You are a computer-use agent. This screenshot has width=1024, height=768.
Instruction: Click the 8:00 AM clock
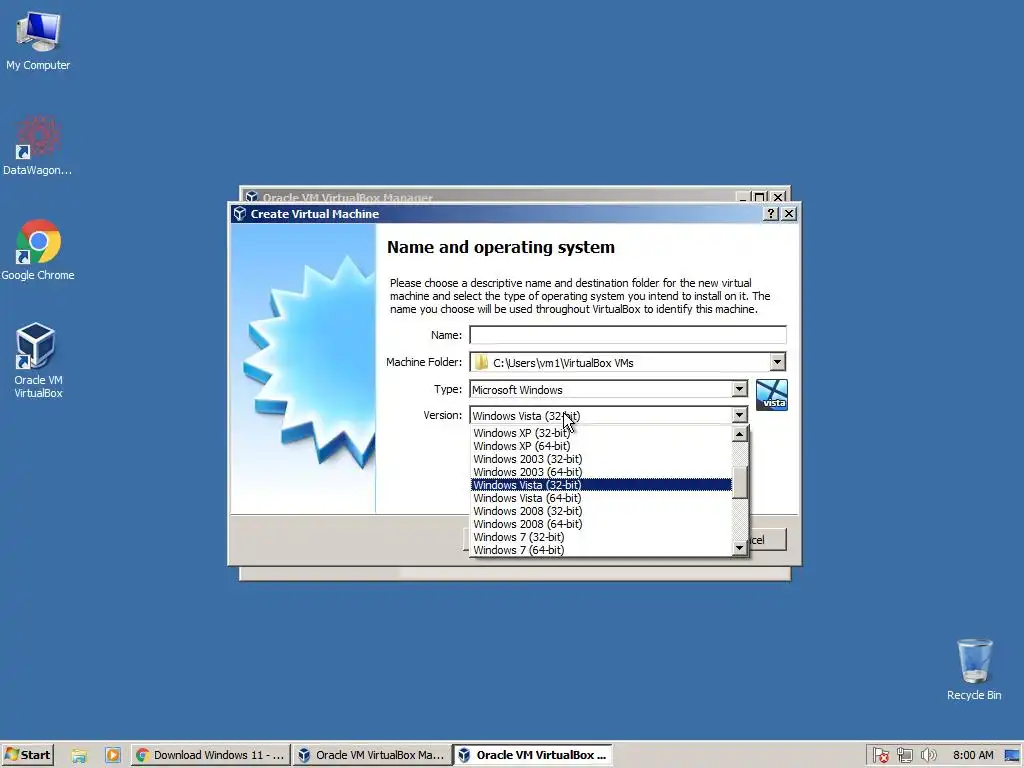pos(973,756)
